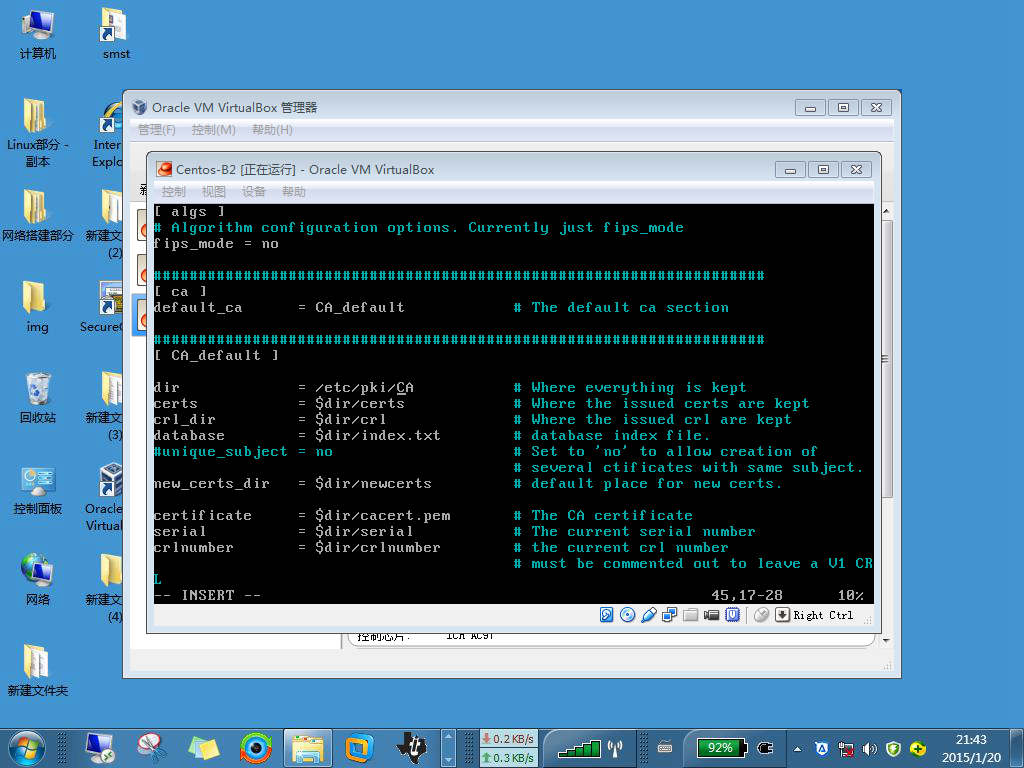This screenshot has width=1024, height=768.
Task: Click the wireless signal strength indicator
Action: click(590, 748)
